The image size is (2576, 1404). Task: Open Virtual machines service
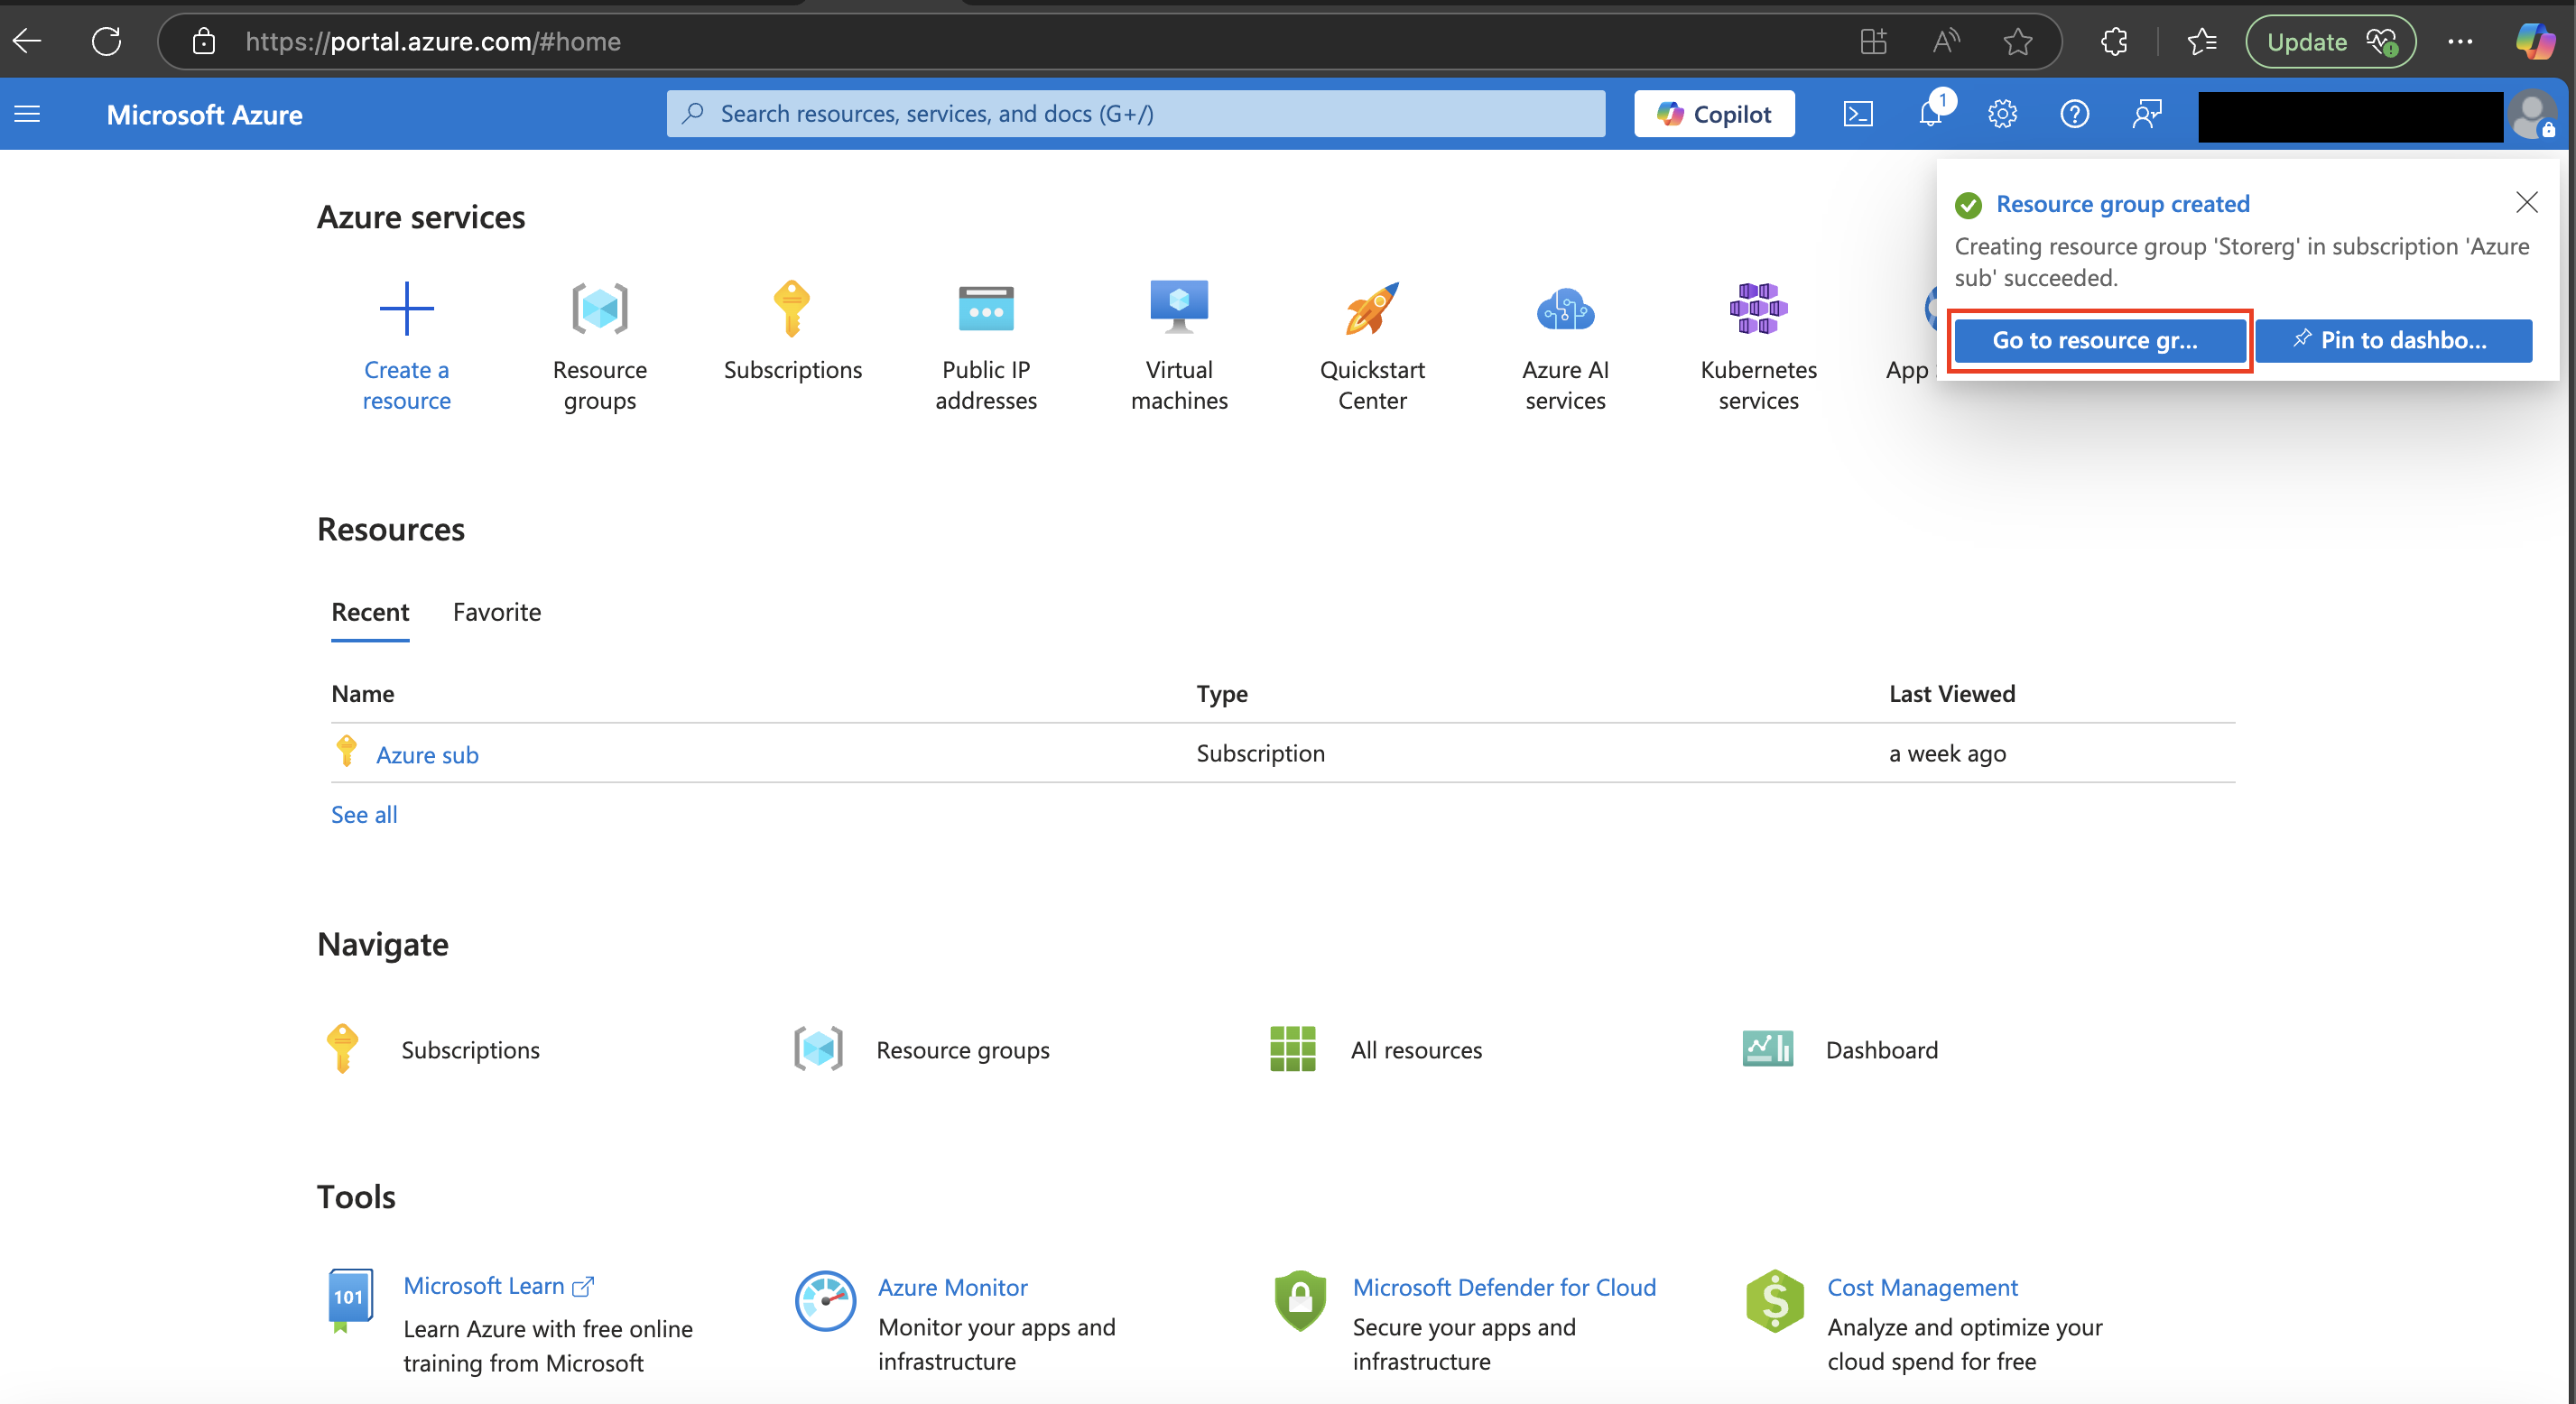click(1179, 345)
